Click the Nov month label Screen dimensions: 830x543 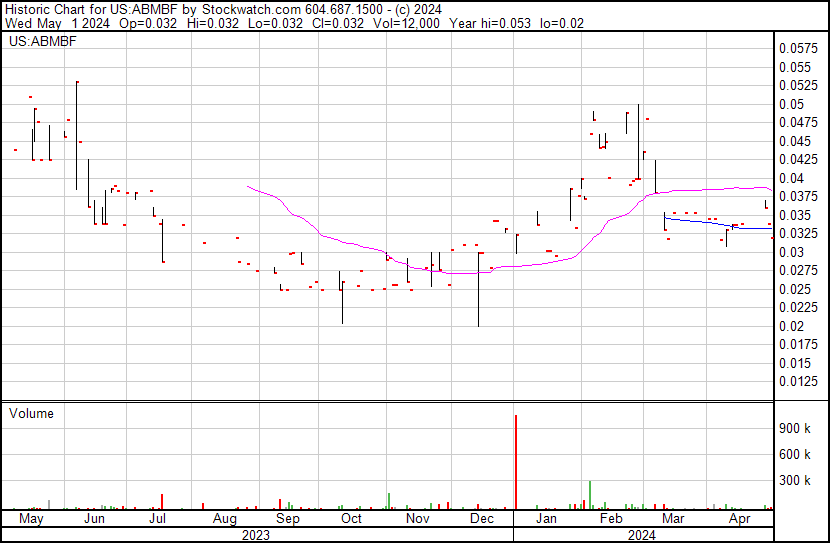pyautogui.click(x=418, y=519)
